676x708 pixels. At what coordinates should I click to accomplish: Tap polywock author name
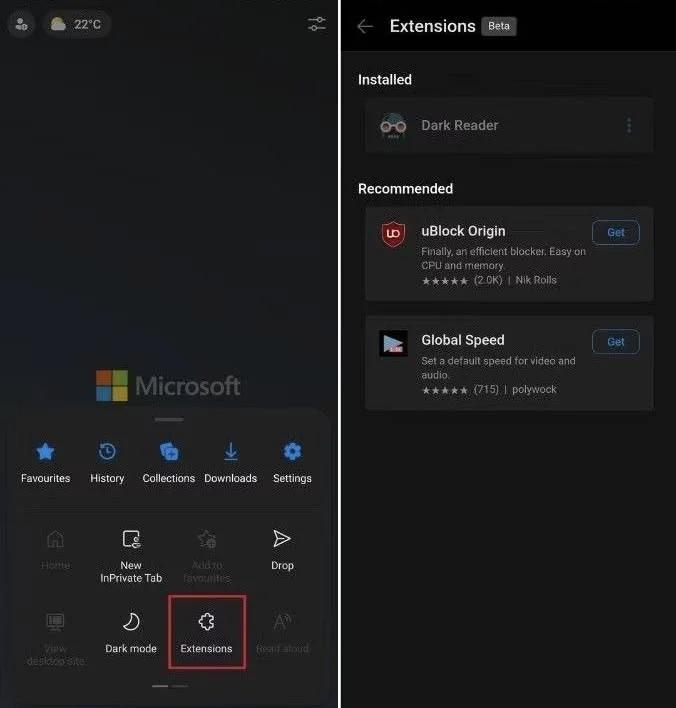pos(534,389)
